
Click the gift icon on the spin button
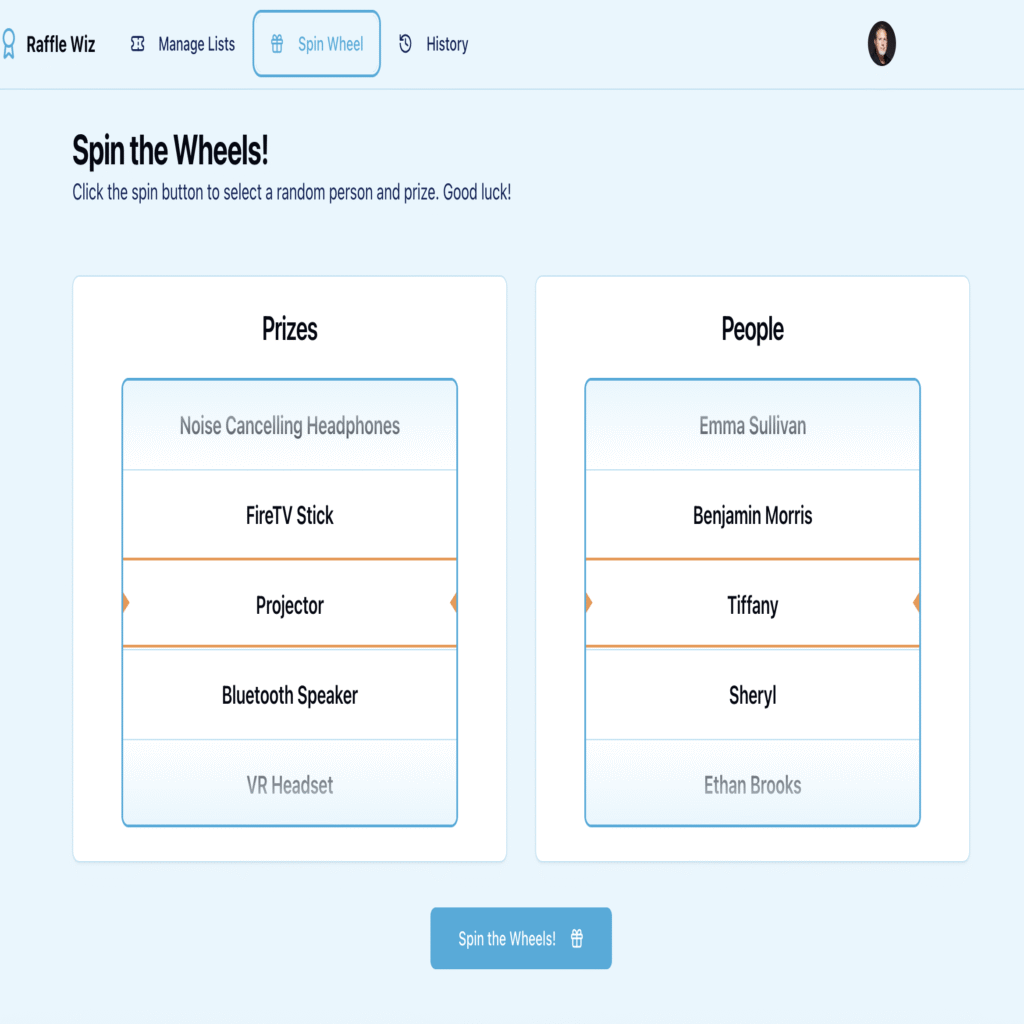pyautogui.click(x=577, y=939)
